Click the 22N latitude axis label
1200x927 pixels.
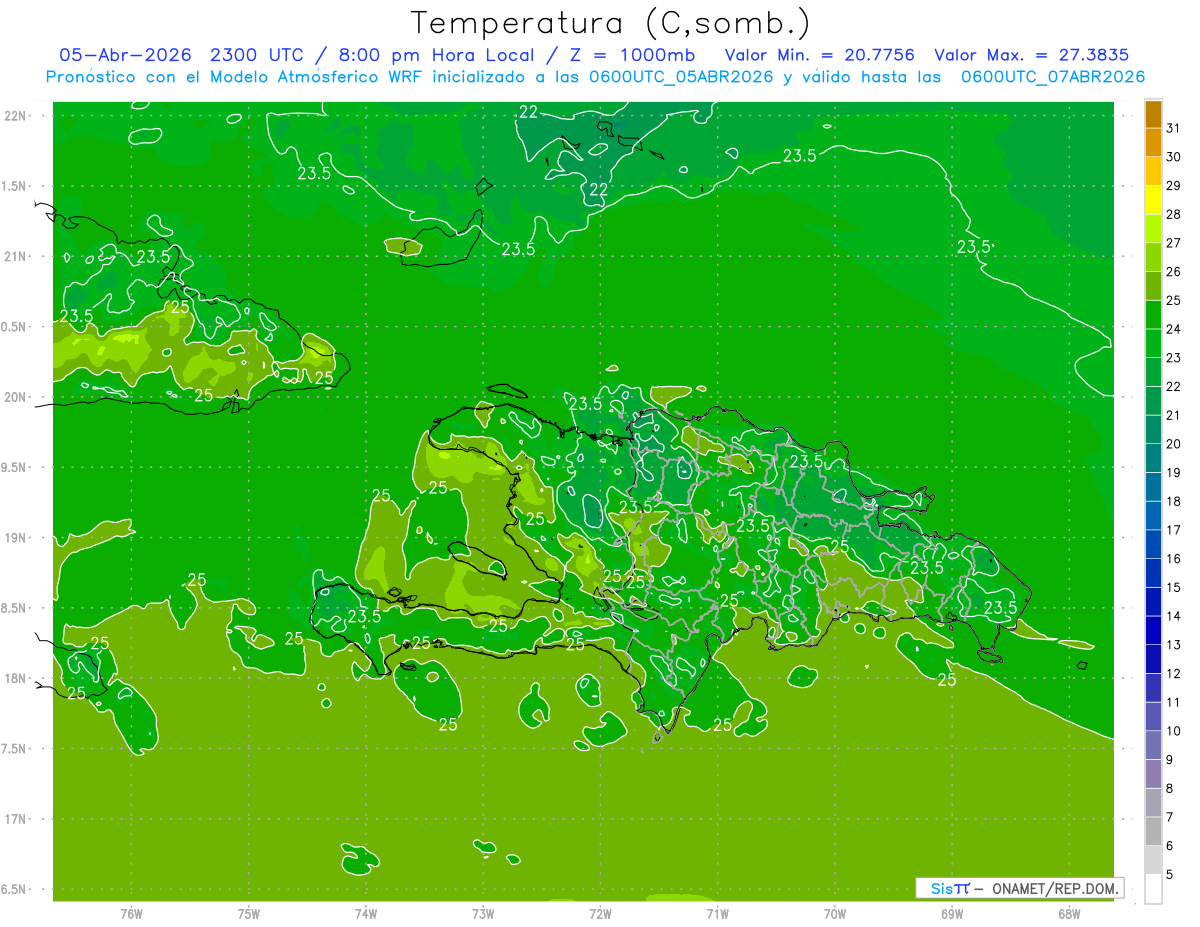click(x=17, y=115)
